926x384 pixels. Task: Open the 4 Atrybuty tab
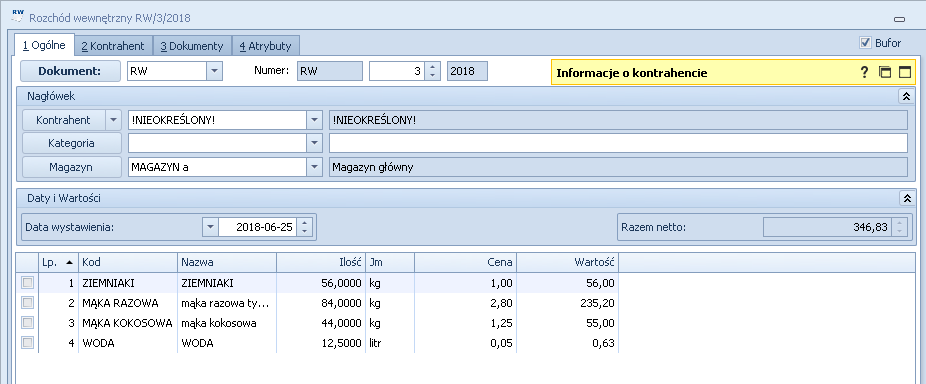tap(266, 45)
